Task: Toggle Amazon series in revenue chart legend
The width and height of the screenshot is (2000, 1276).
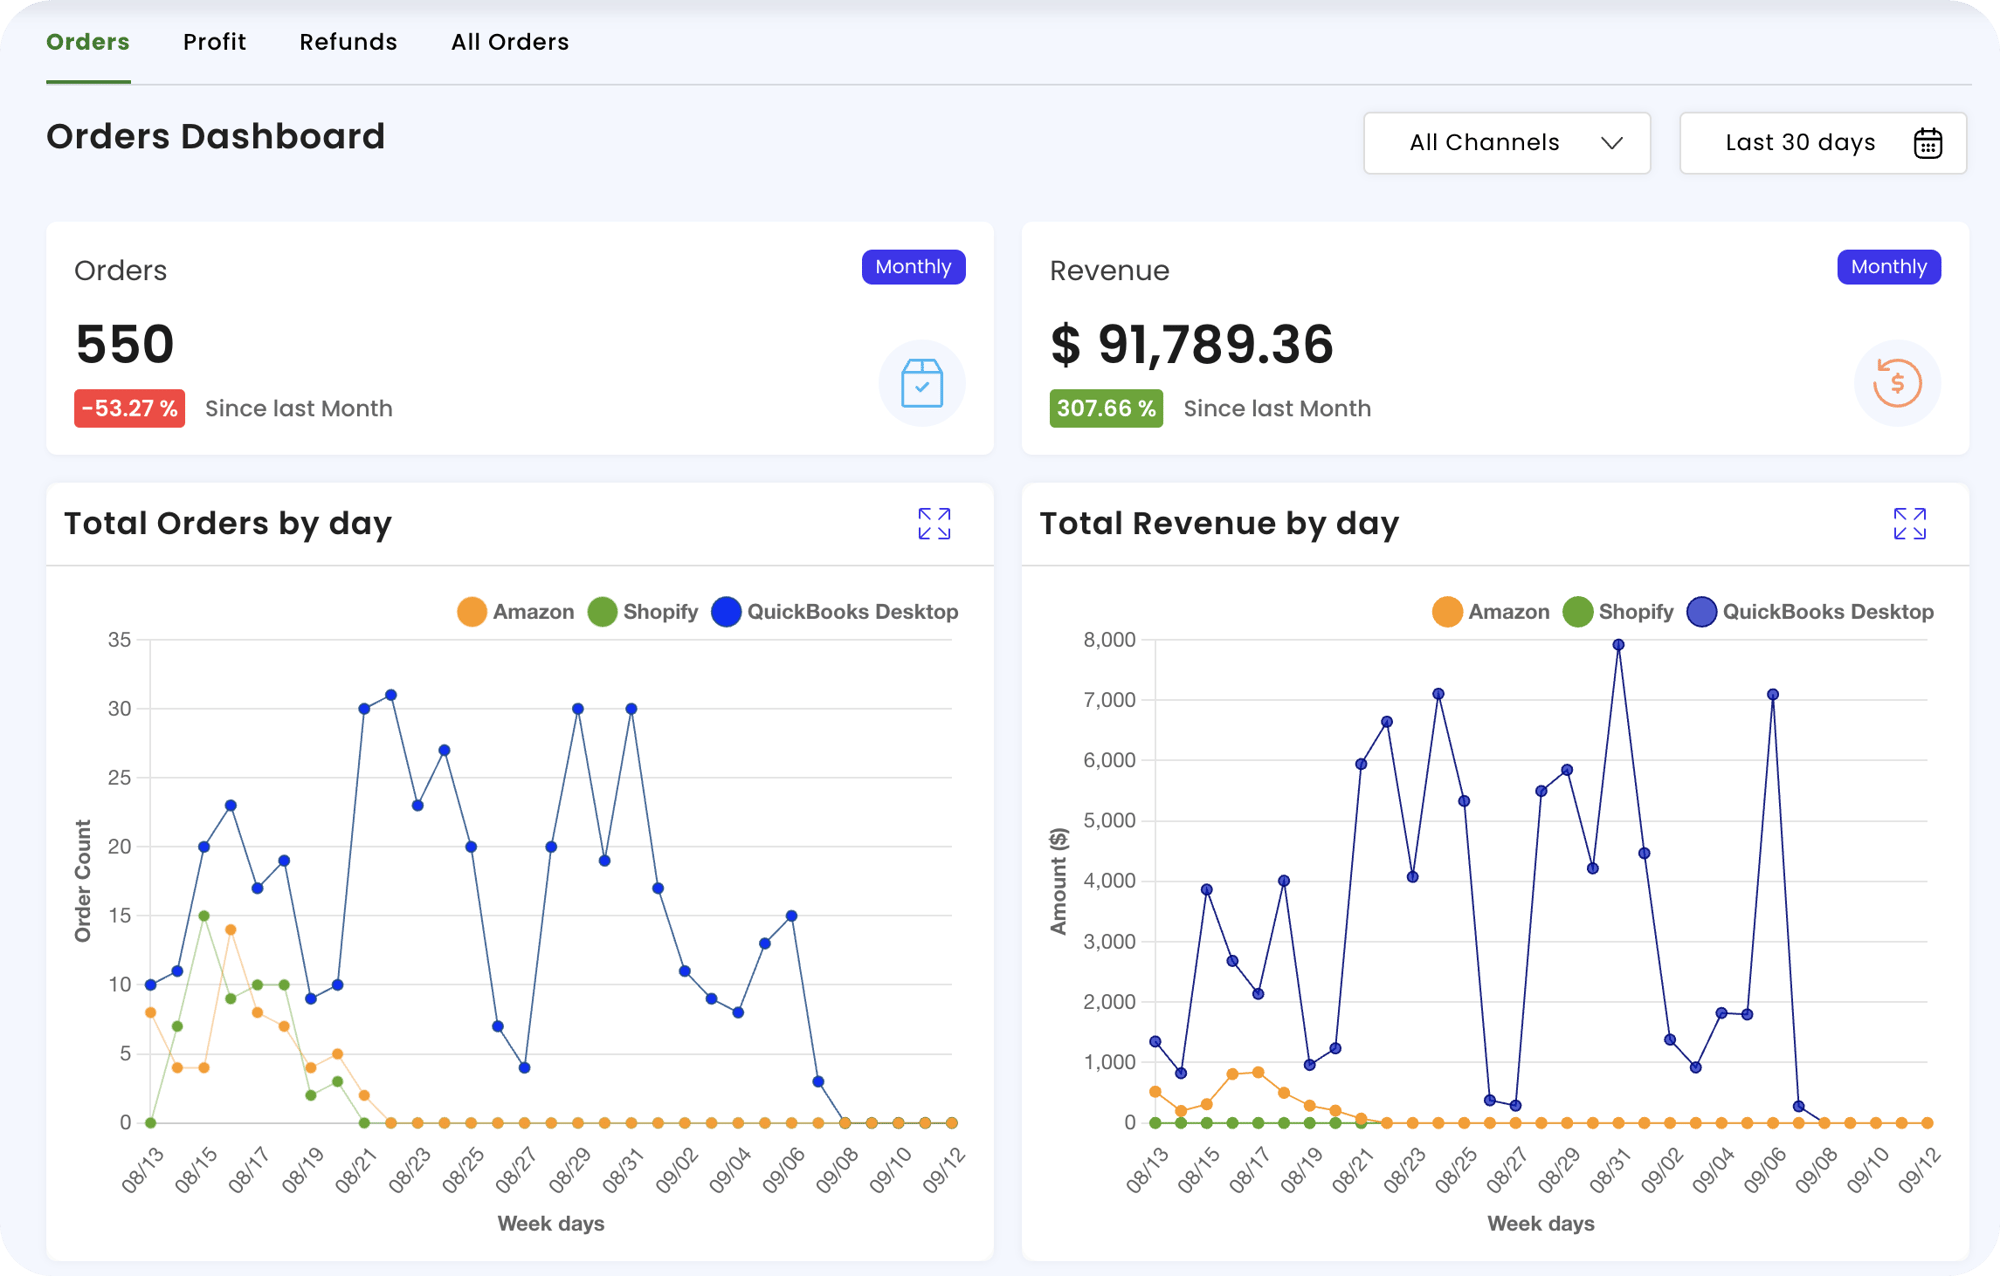Action: tap(1491, 611)
